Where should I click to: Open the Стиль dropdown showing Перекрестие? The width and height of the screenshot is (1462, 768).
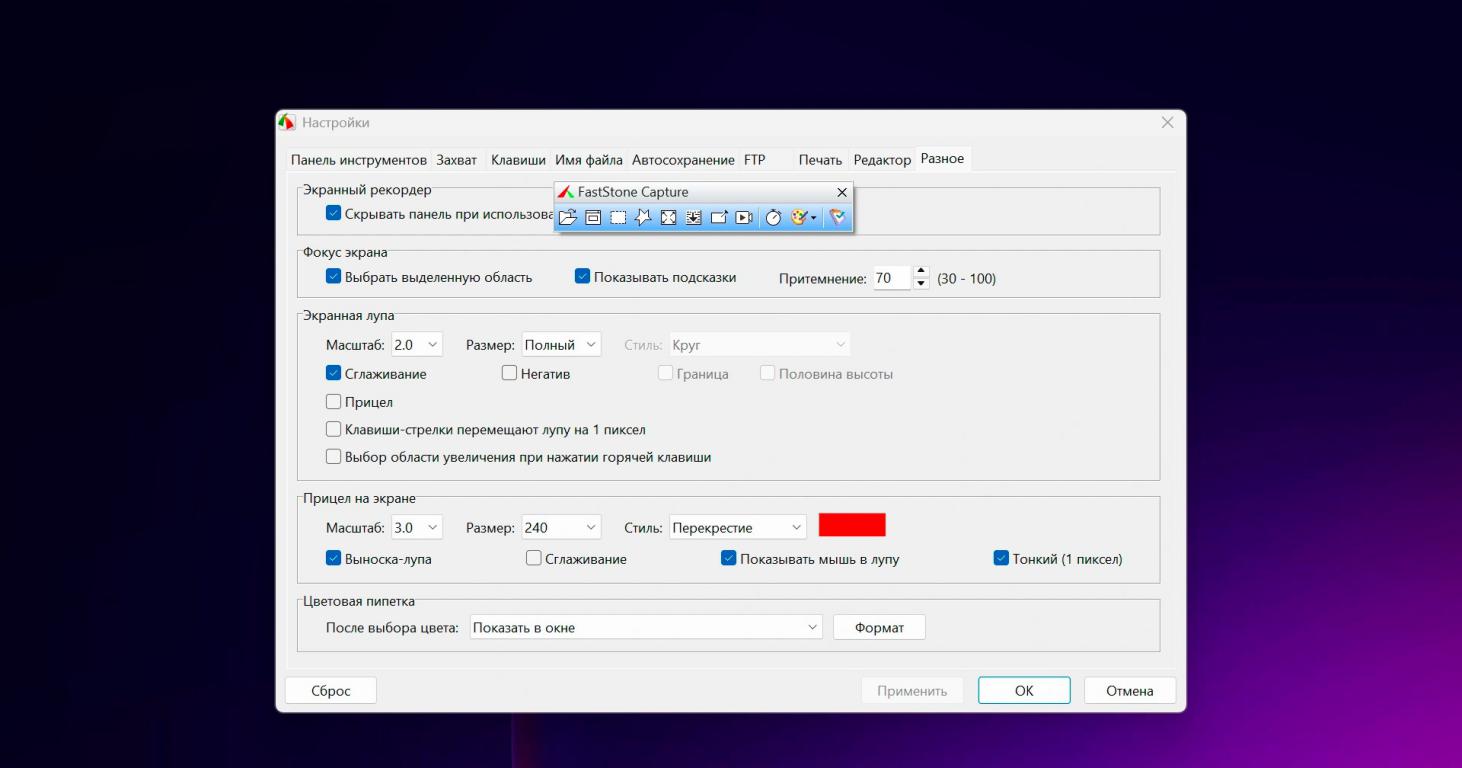[x=738, y=527]
